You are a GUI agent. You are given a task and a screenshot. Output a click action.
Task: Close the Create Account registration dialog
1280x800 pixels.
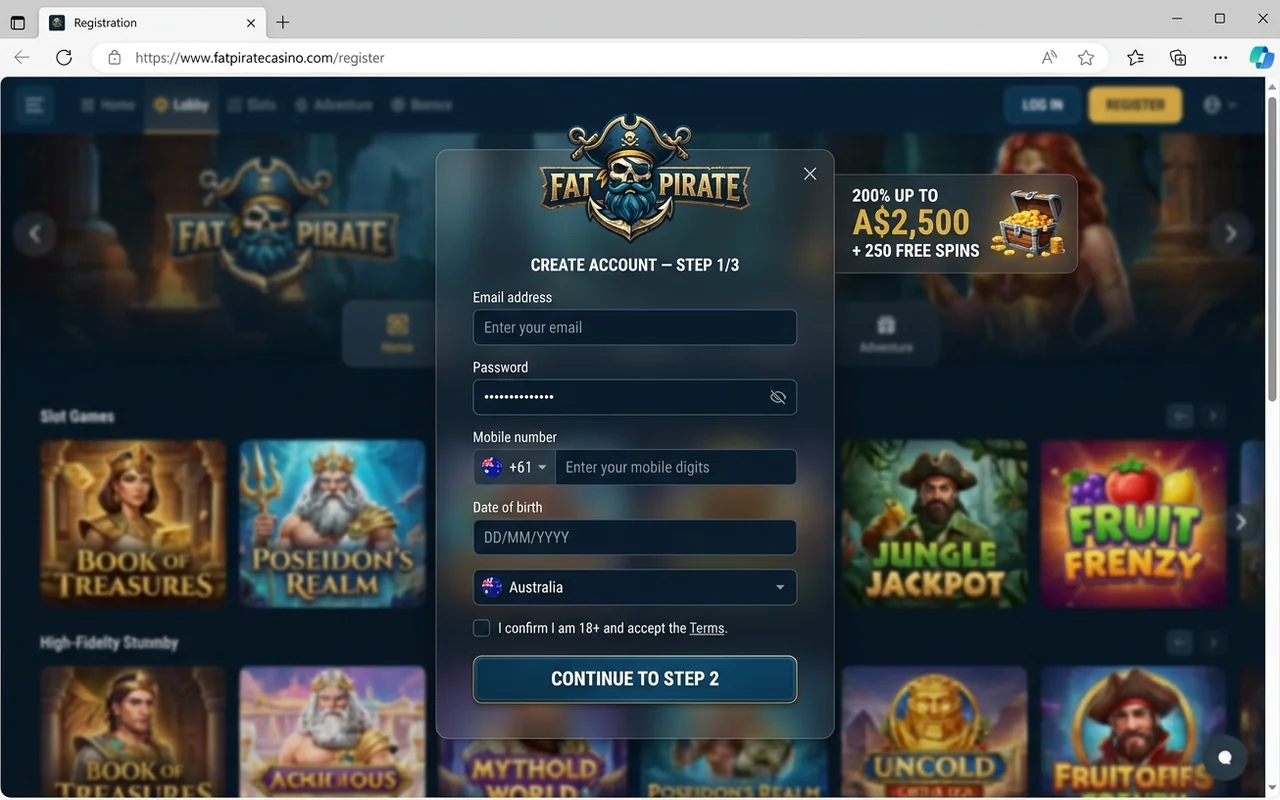coord(810,174)
